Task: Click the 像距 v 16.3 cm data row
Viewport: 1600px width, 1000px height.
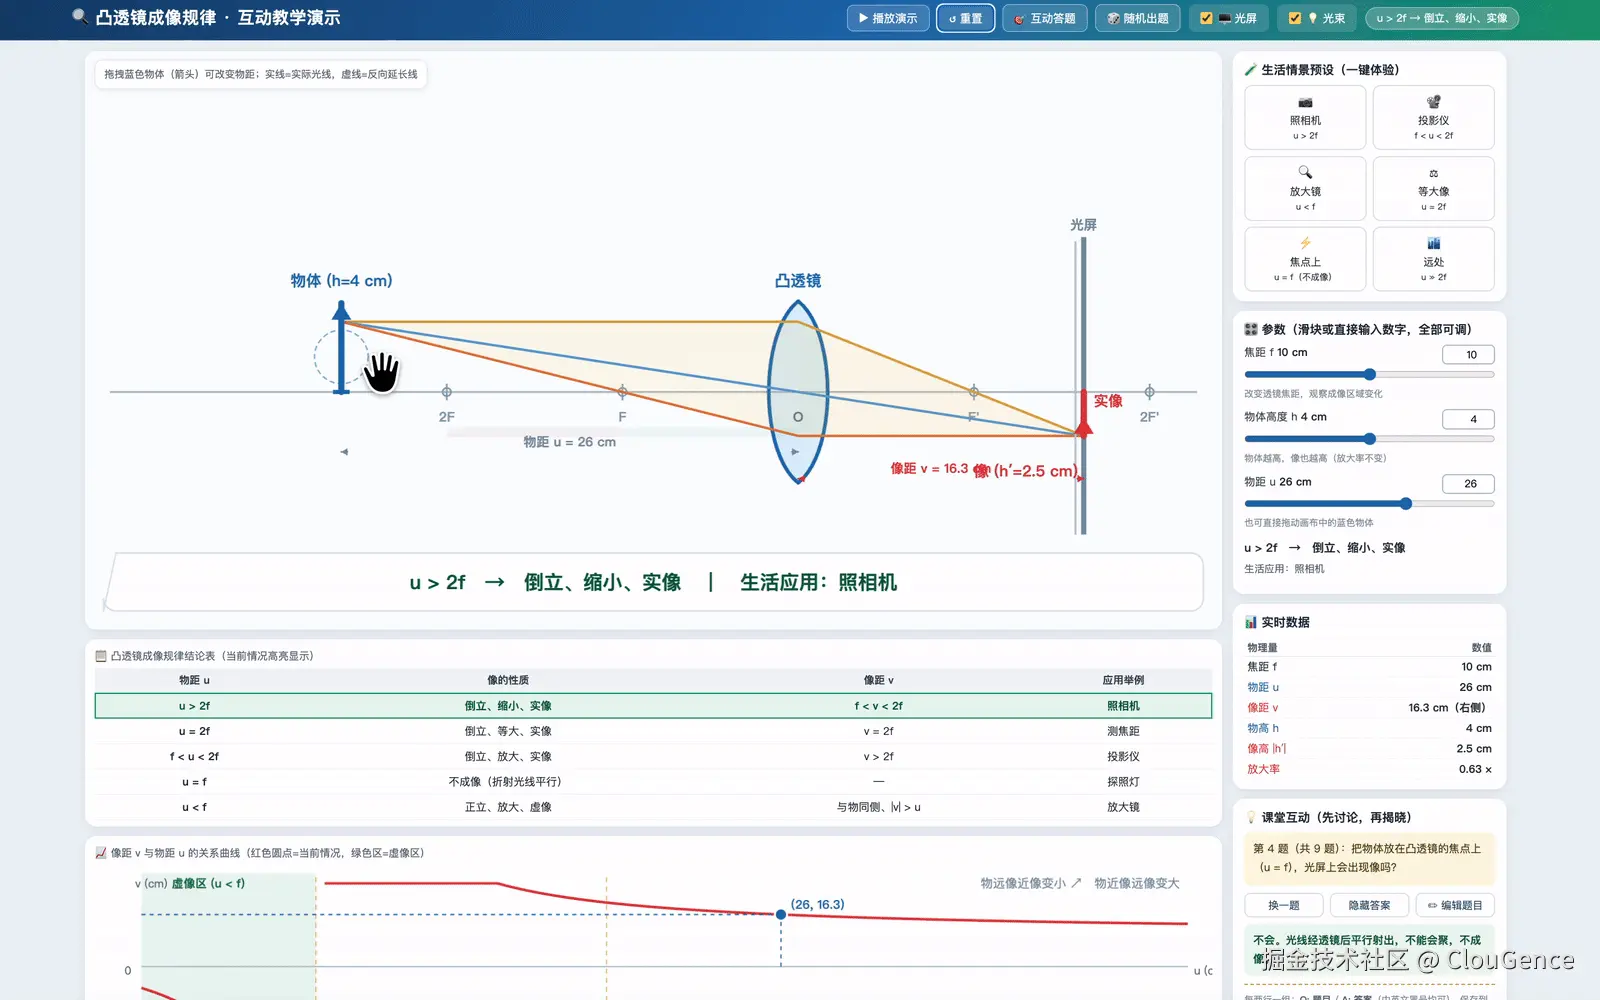Action: (1369, 708)
